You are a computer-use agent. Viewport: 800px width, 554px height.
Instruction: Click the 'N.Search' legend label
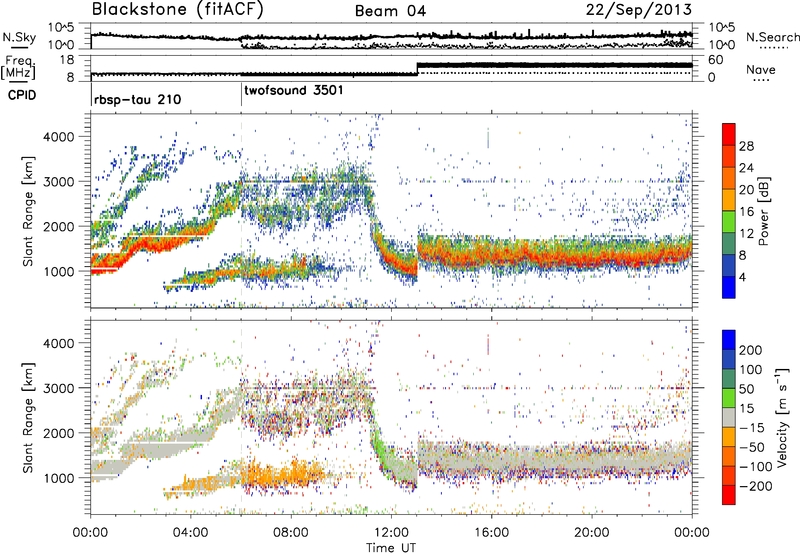[772, 37]
